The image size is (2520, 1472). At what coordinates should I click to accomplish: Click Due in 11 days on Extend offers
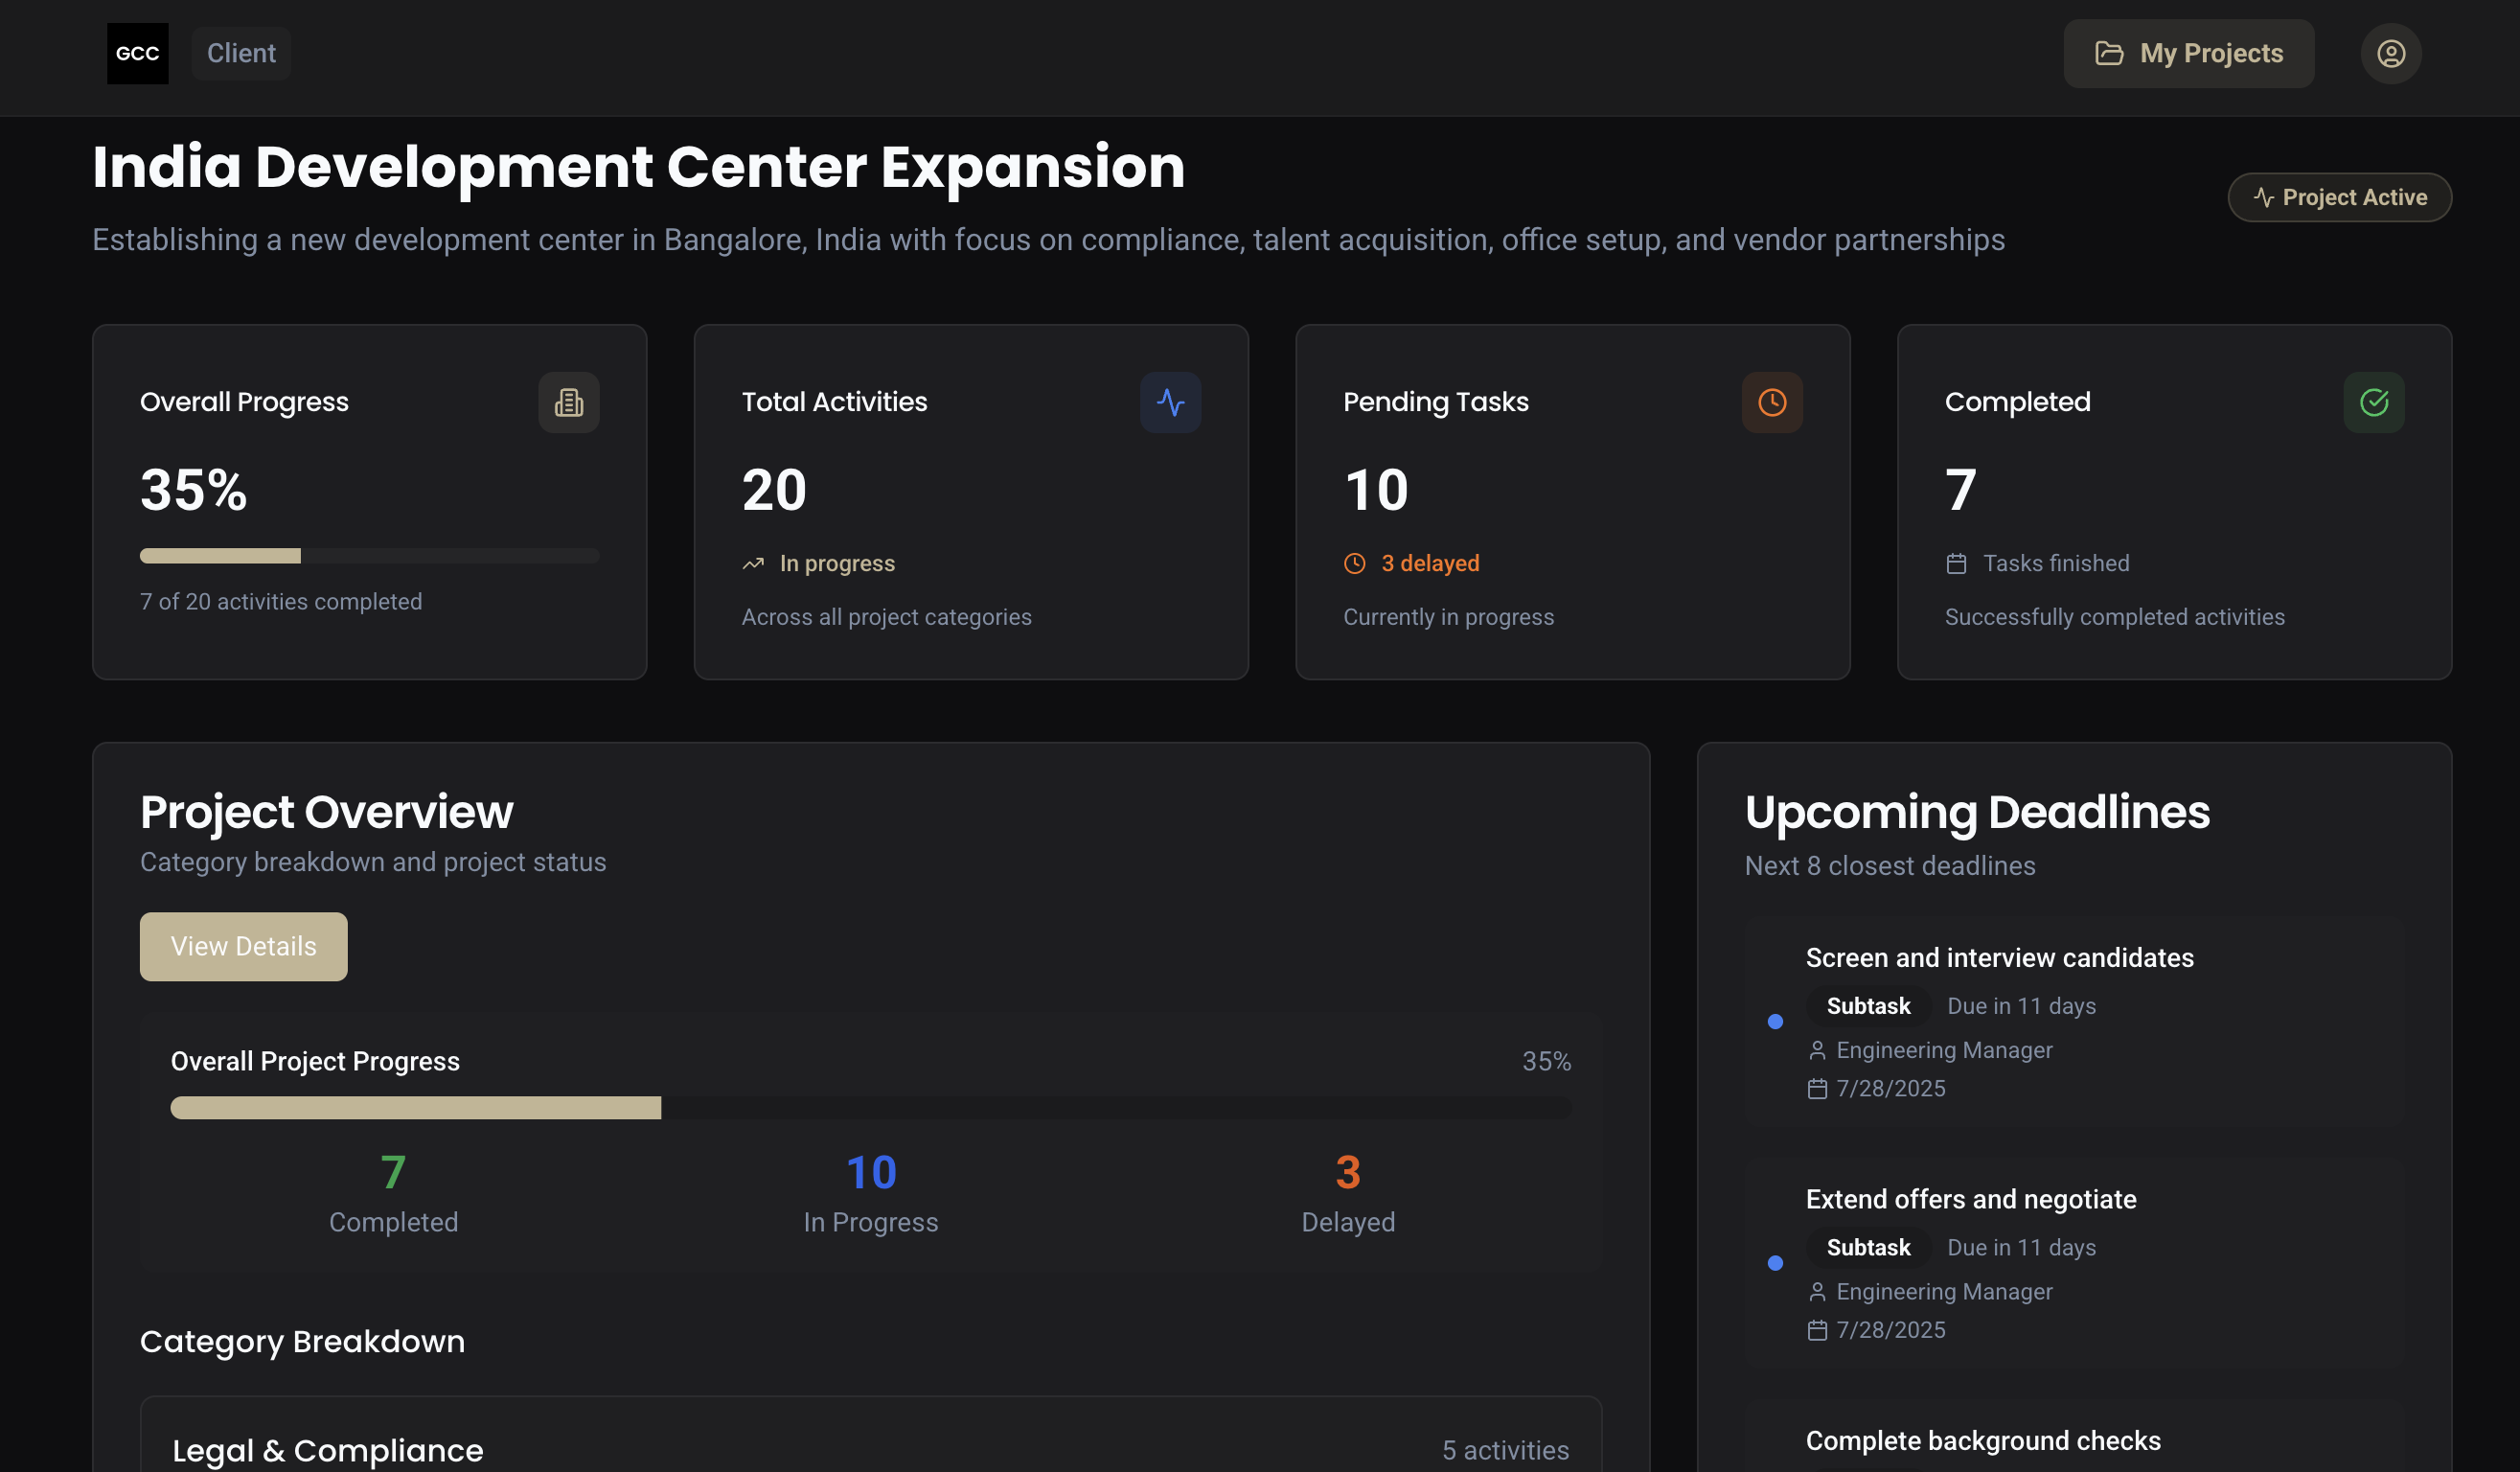pos(2021,1248)
